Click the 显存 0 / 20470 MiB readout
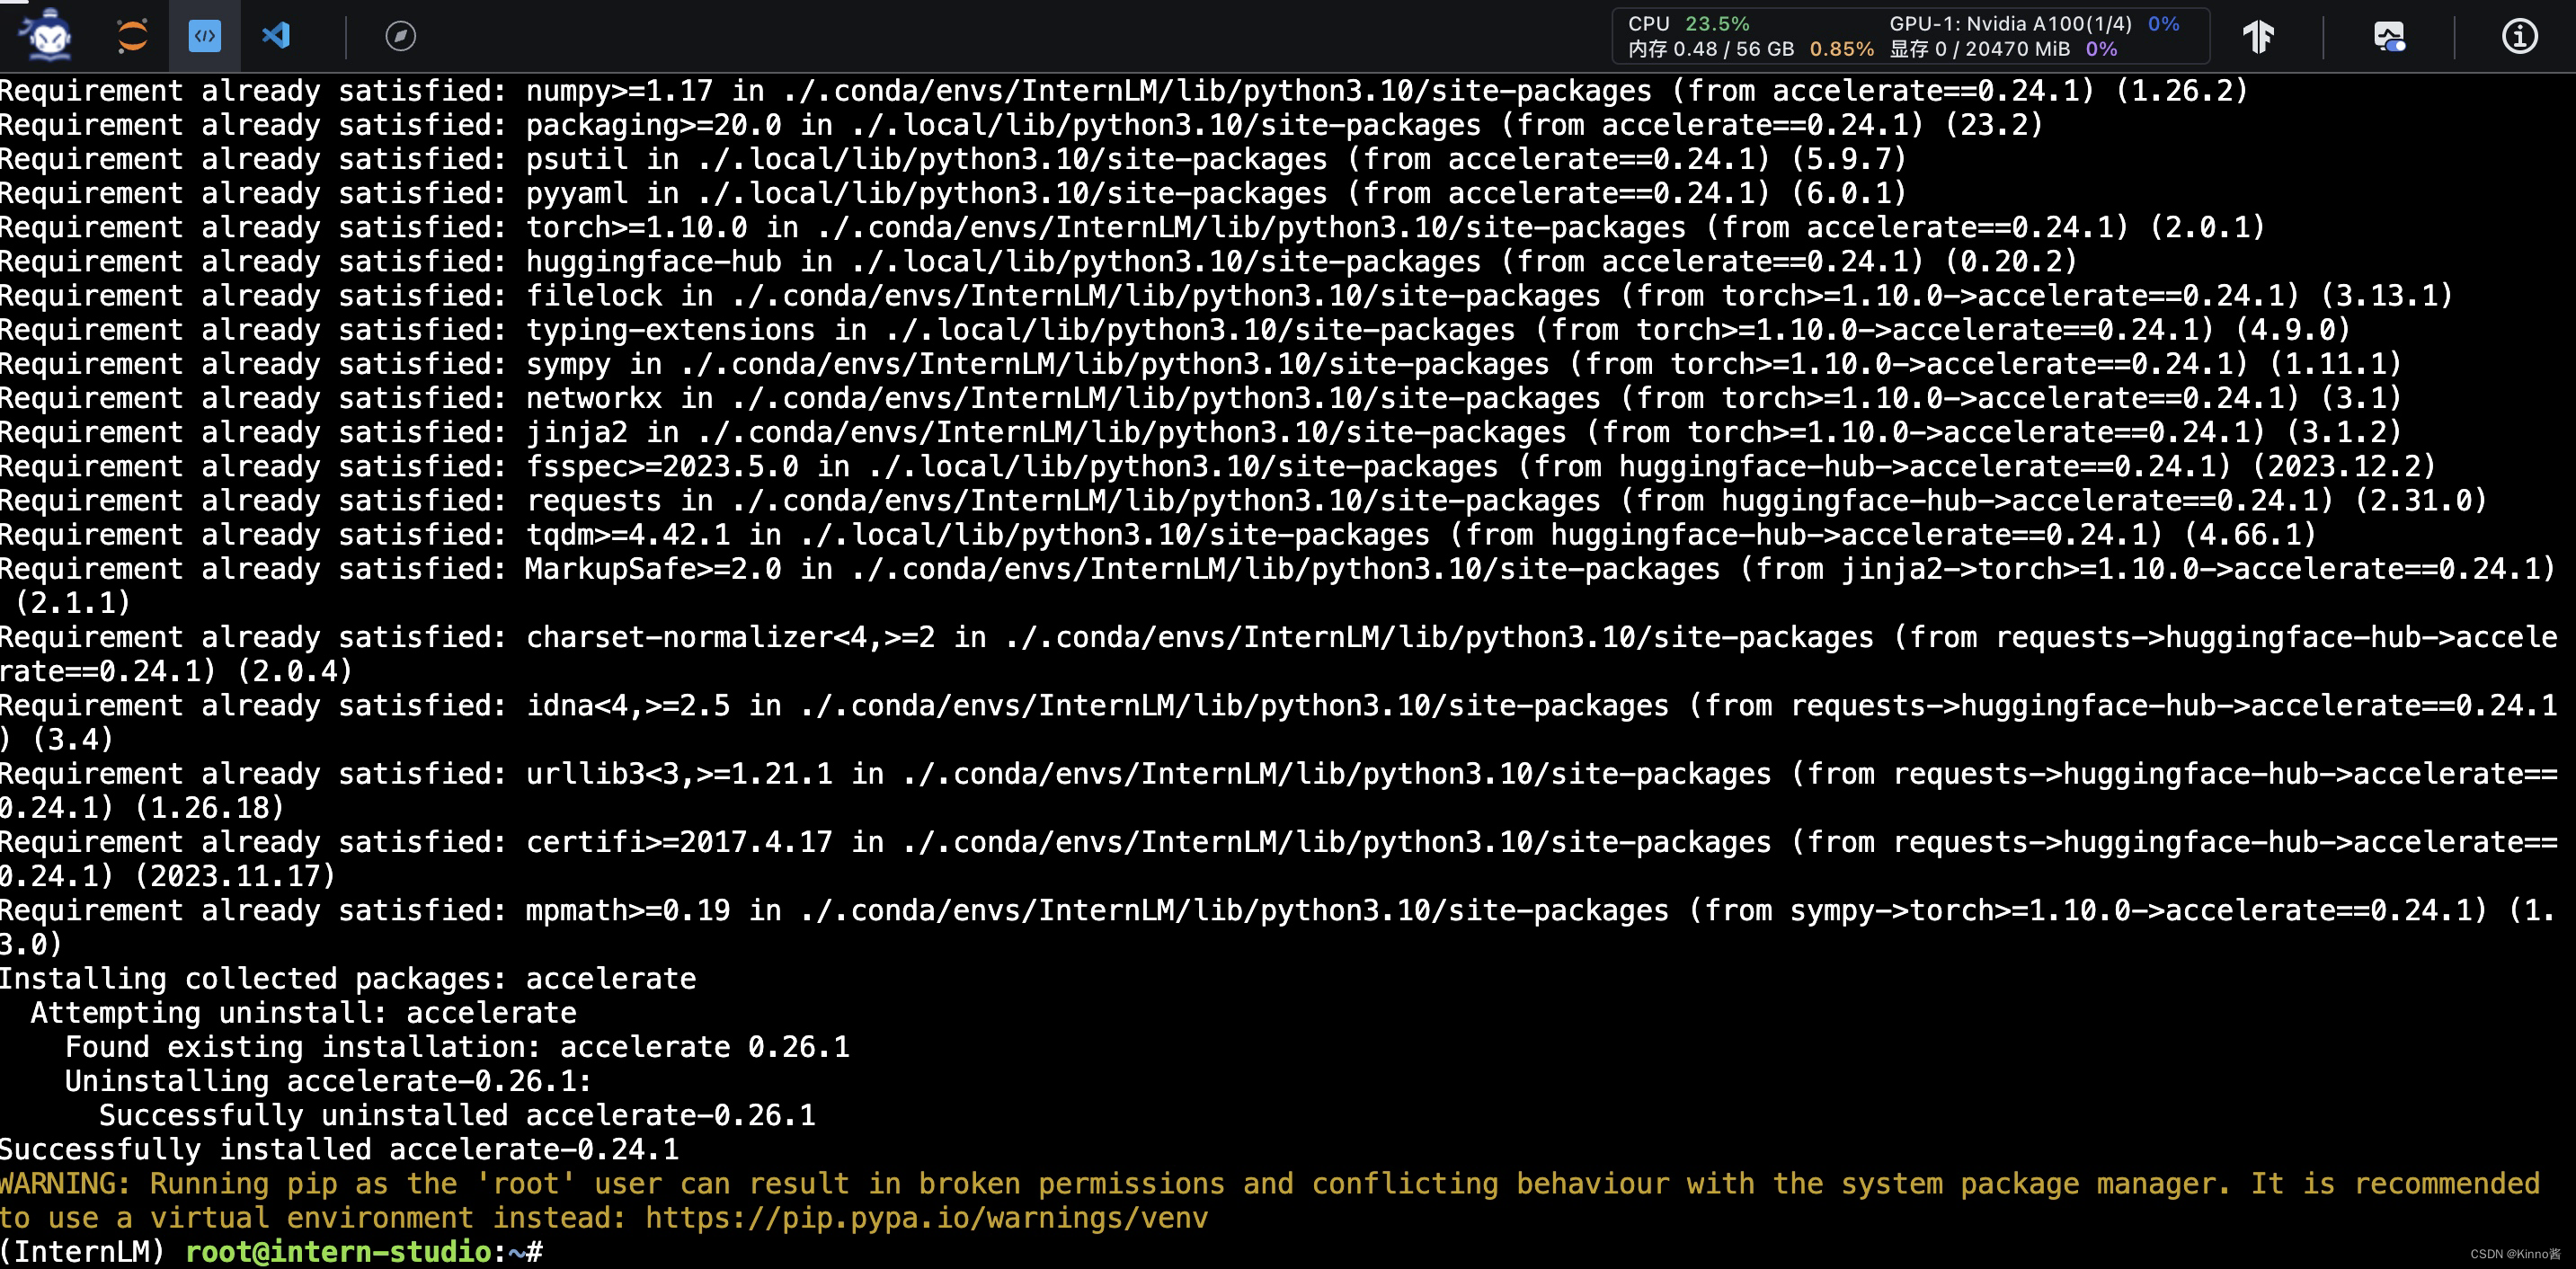Image resolution: width=2576 pixels, height=1269 pixels. click(x=2003, y=49)
